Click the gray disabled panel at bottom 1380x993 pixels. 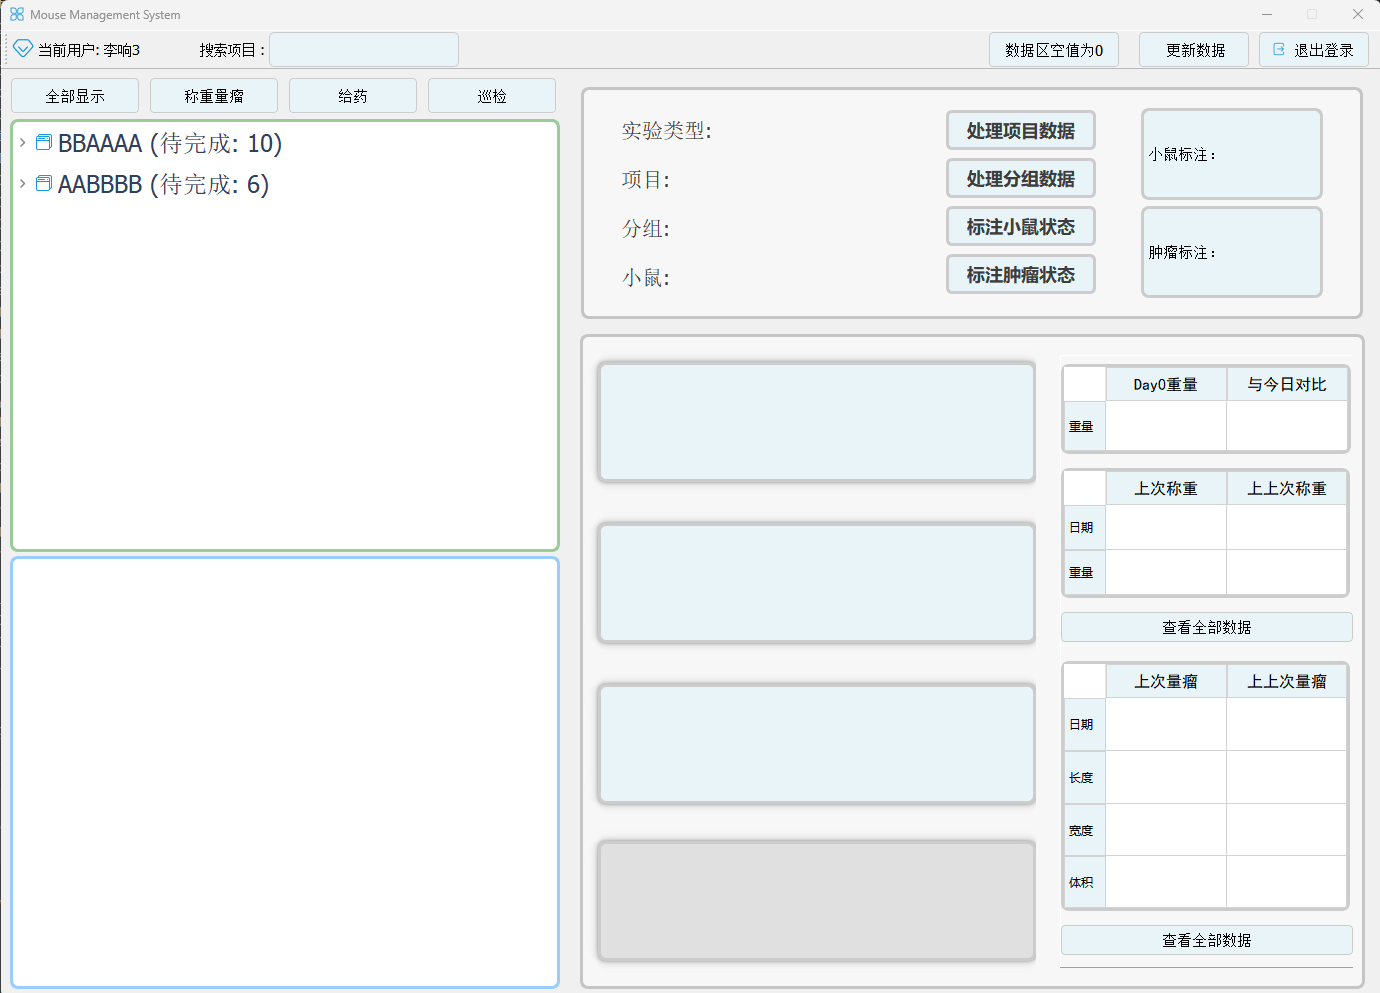point(816,901)
